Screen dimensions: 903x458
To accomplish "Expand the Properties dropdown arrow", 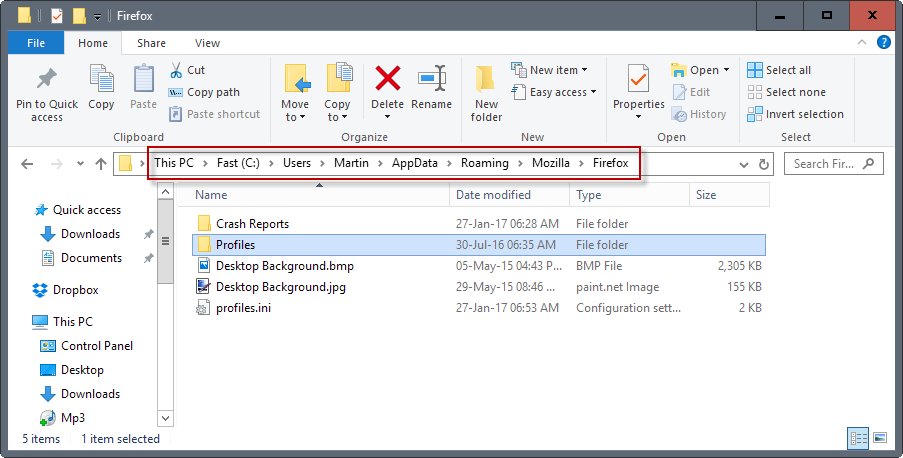I will pos(638,117).
